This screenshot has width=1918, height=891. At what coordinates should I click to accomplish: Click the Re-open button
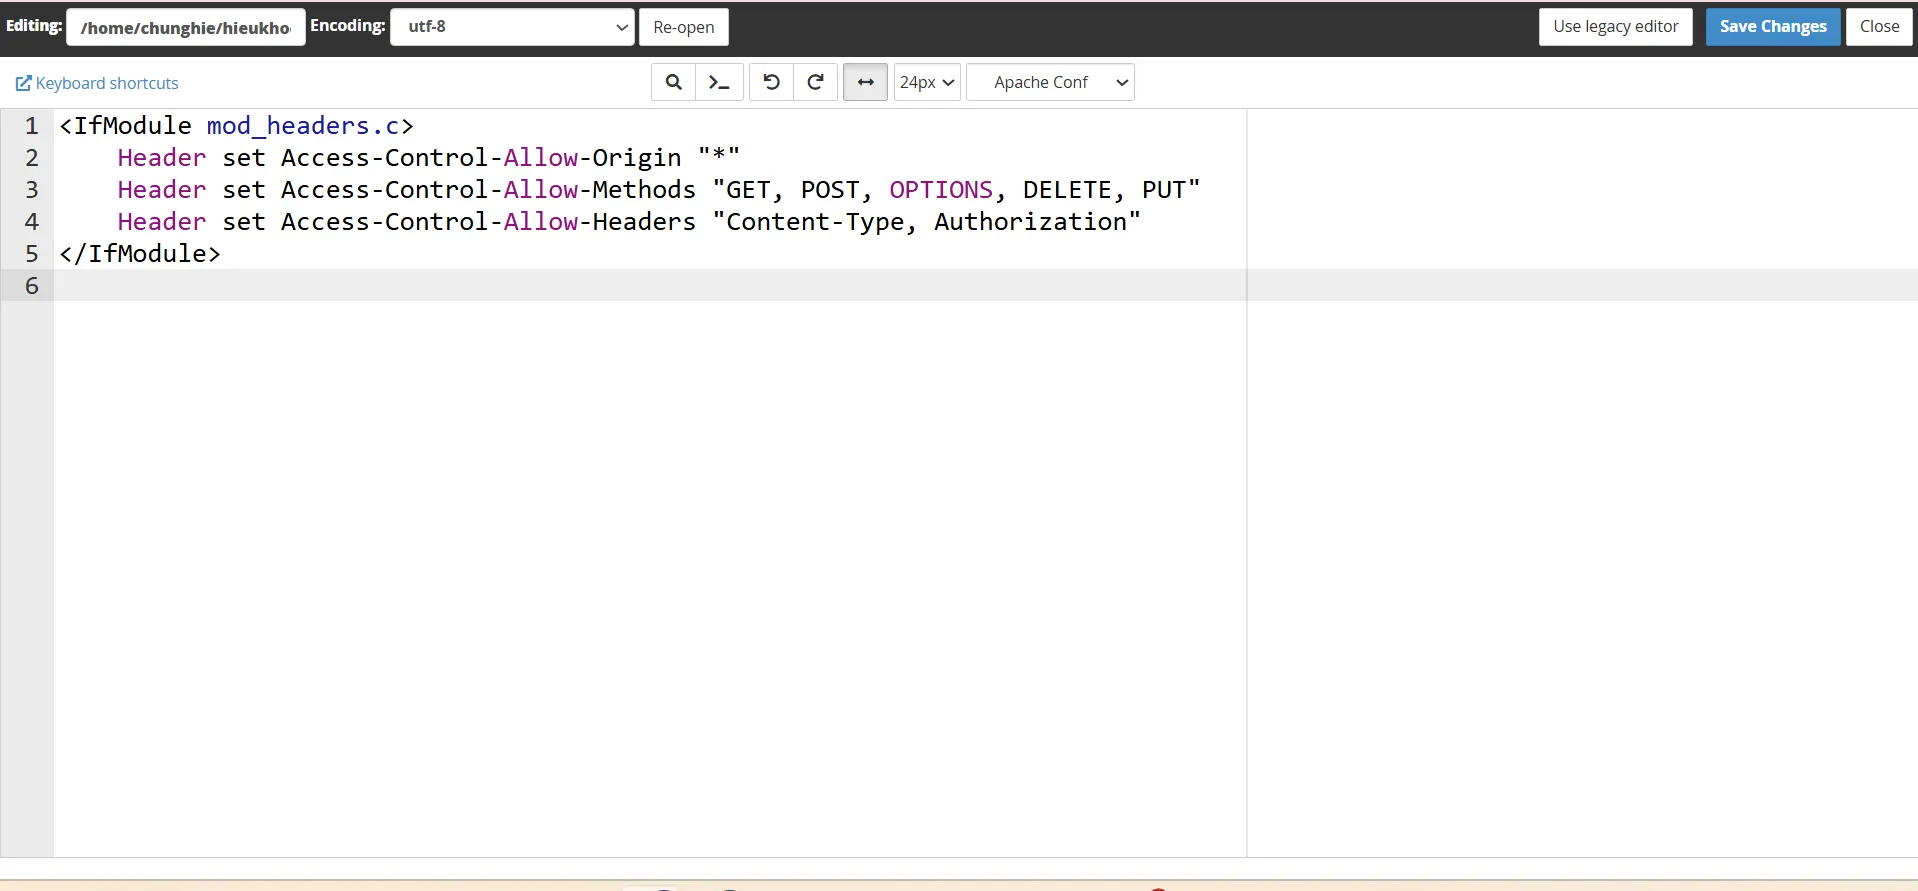tap(683, 27)
